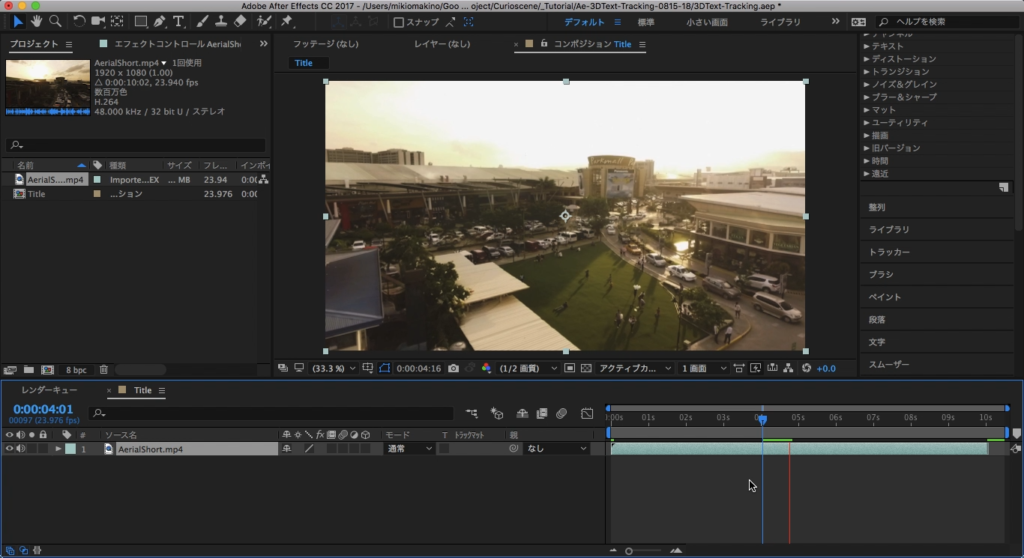The width and height of the screenshot is (1024, 558).
Task: Switch to the 標準 workspace
Action: click(x=646, y=21)
